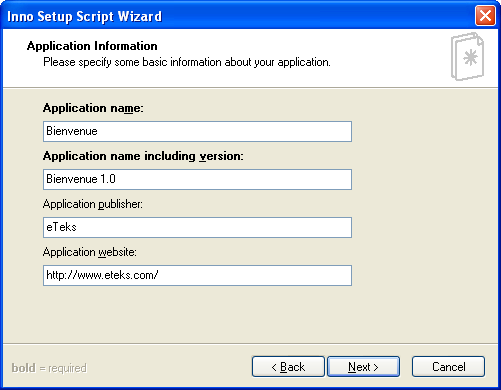The image size is (501, 390).
Task: Click the wizard document icon in header
Action: pyautogui.click(x=467, y=56)
